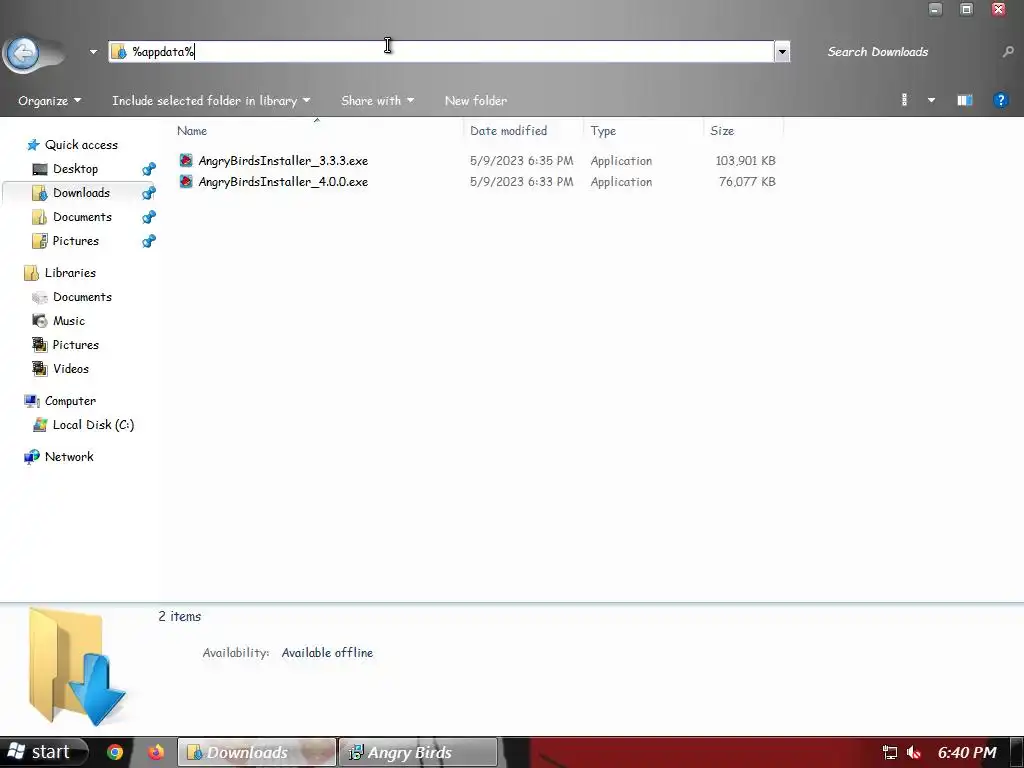Click the New folder button
The width and height of the screenshot is (1024, 768).
(x=476, y=101)
